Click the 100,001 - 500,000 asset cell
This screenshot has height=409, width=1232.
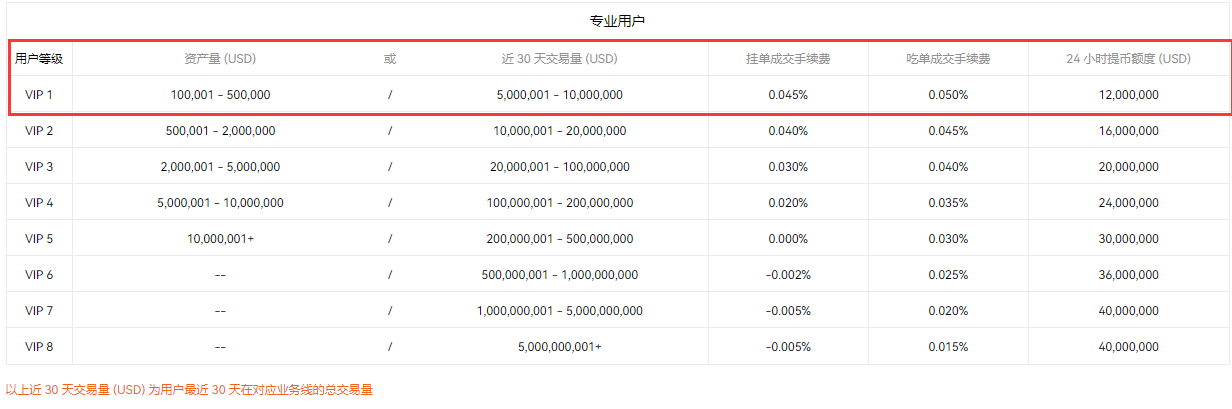[220, 95]
